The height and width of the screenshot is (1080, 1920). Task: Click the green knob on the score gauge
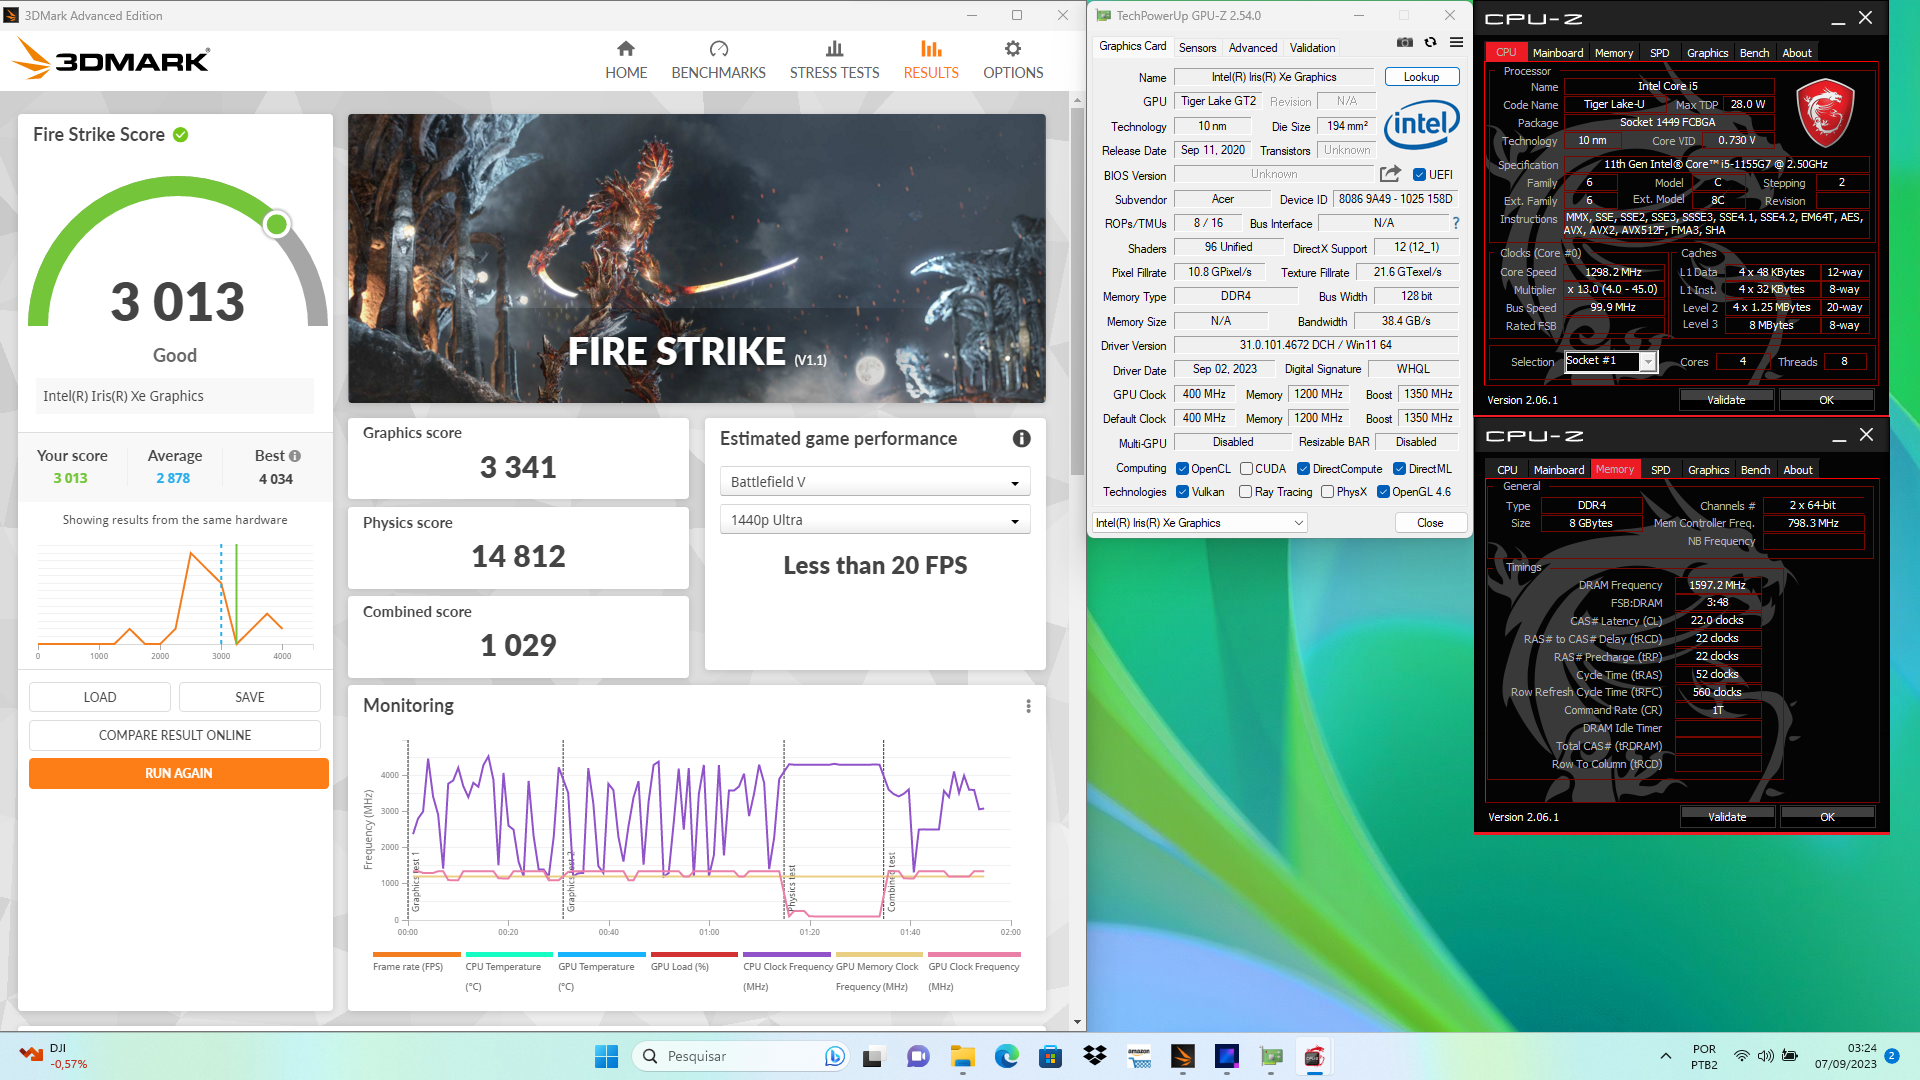tap(277, 224)
